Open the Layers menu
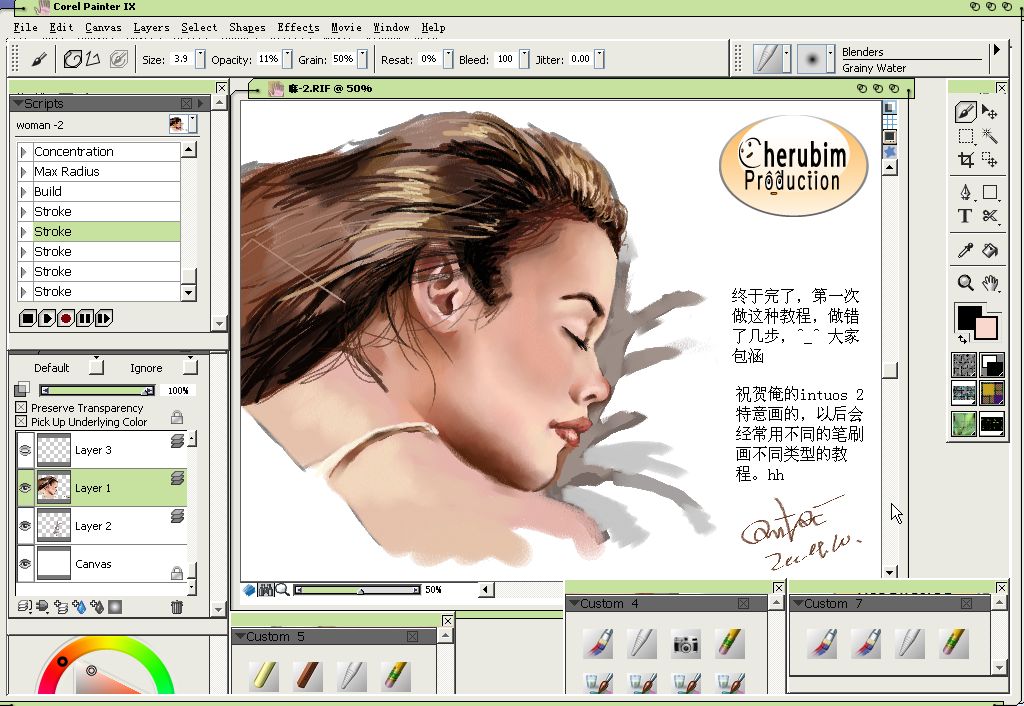The width and height of the screenshot is (1024, 706). [x=152, y=27]
